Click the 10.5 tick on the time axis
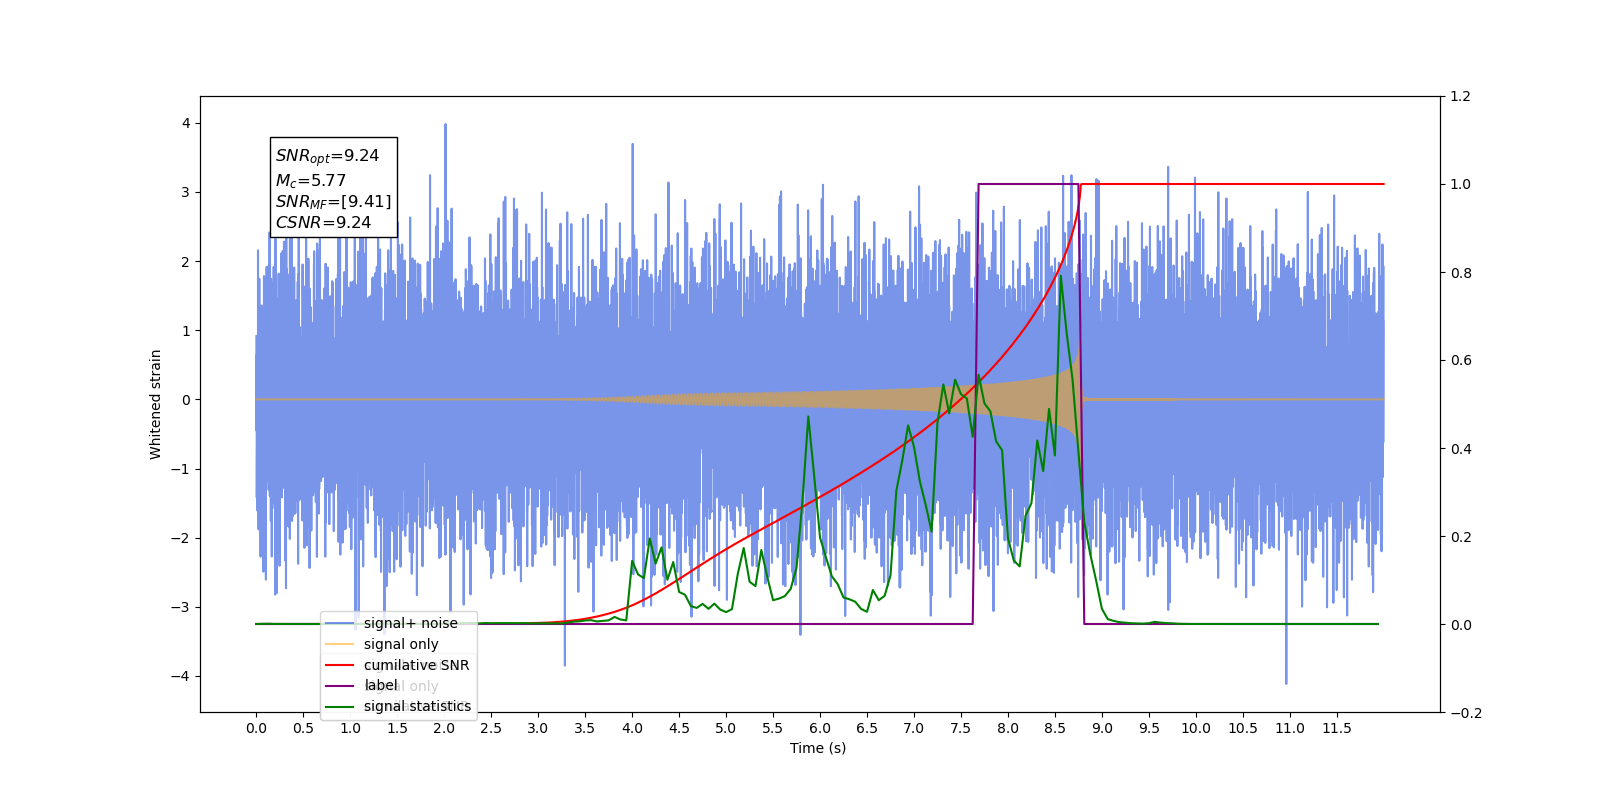 click(x=1243, y=728)
